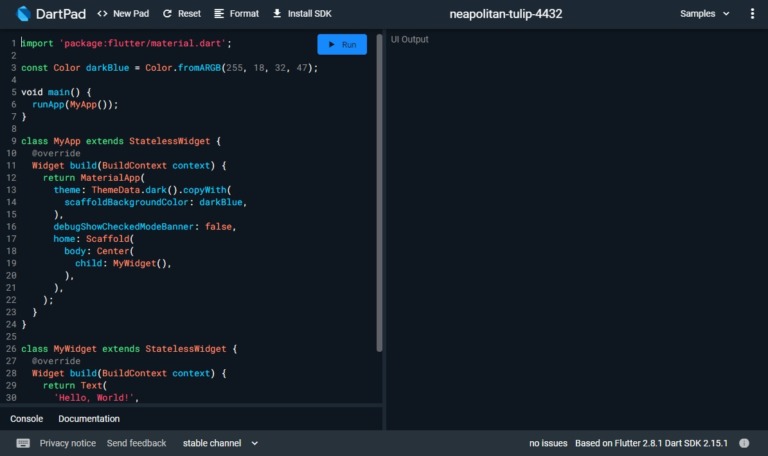Open the stable channel dropdown
Screen dimensions: 768x456
point(219,443)
